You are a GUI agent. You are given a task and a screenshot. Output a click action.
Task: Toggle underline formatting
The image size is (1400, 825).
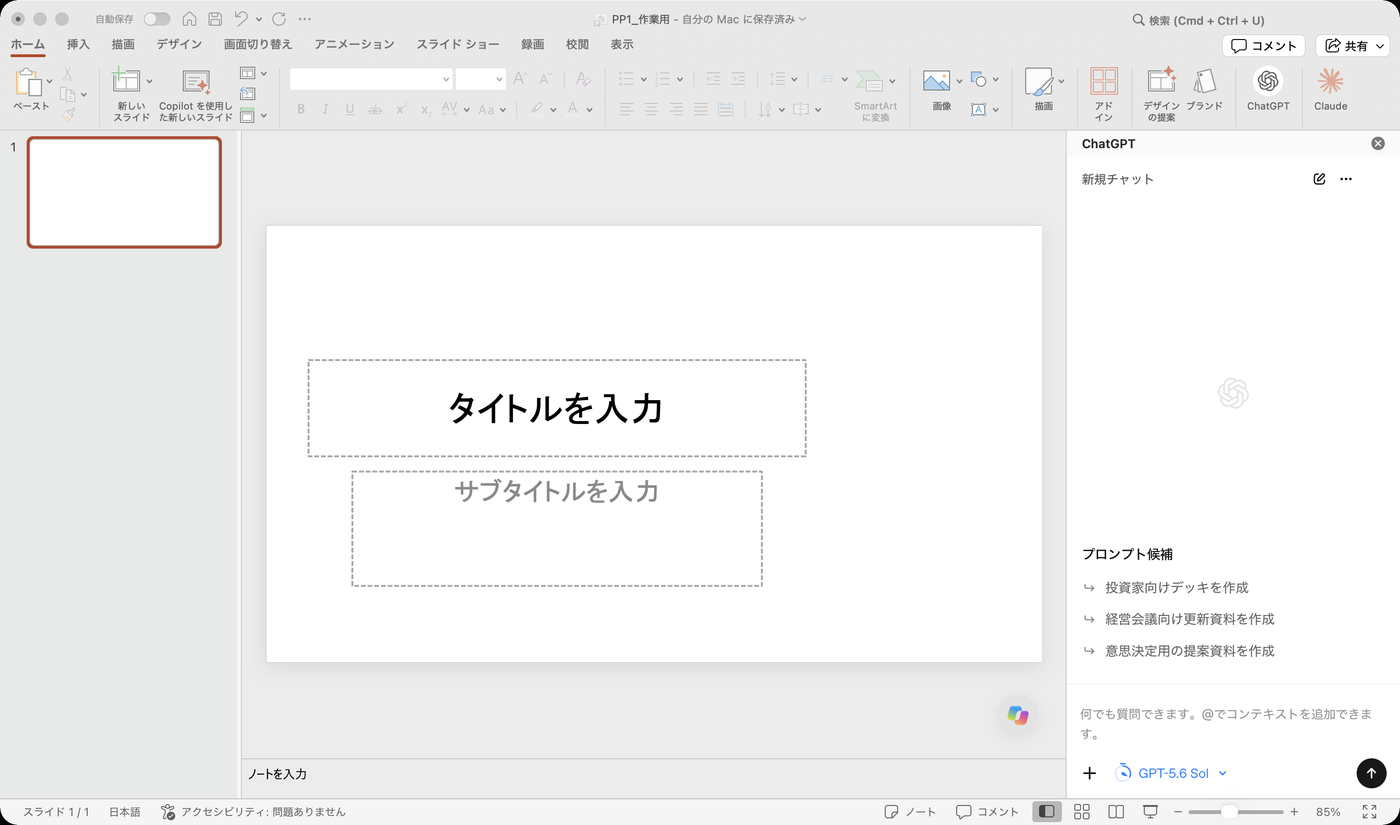350,109
